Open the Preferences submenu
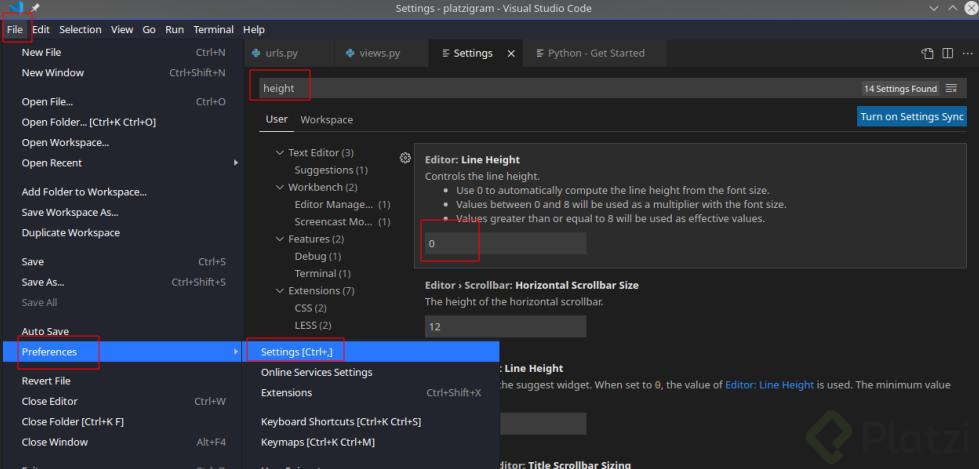This screenshot has width=979, height=469. pos(123,352)
